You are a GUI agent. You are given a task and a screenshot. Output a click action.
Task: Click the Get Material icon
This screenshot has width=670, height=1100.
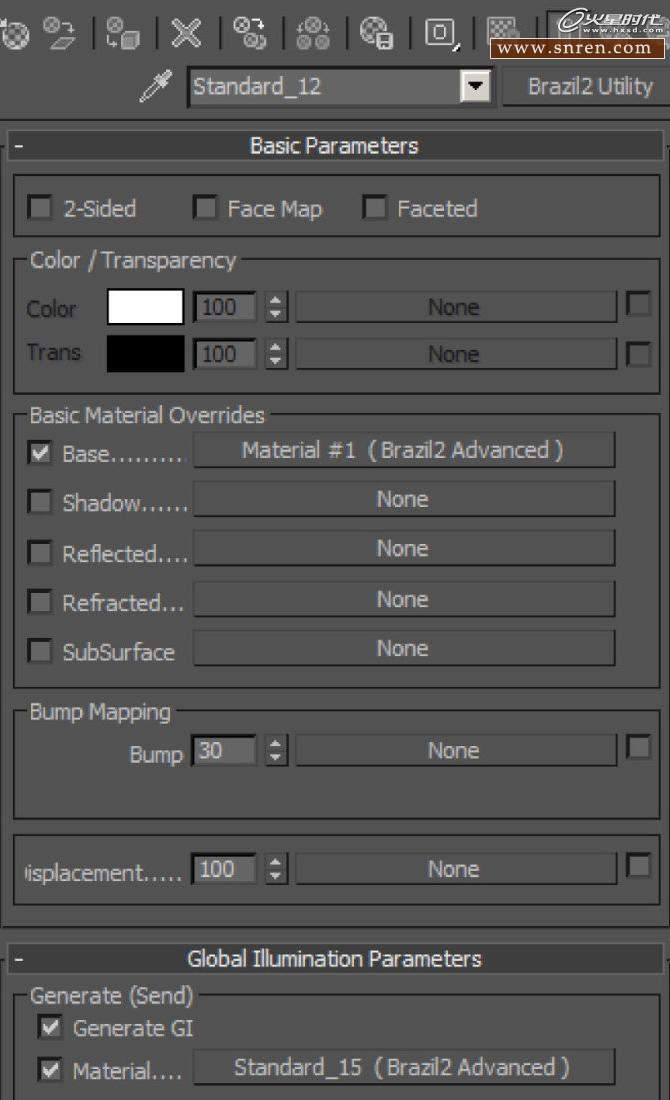pyautogui.click(x=14, y=33)
